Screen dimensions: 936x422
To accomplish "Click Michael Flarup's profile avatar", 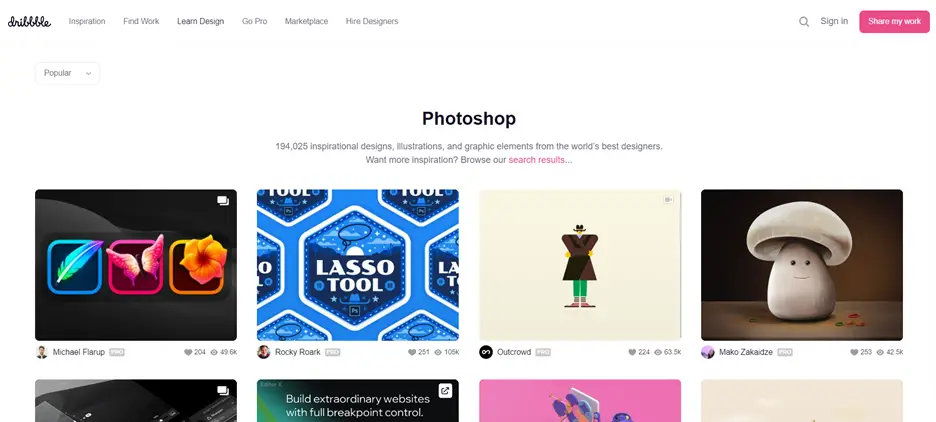I will click(x=42, y=352).
